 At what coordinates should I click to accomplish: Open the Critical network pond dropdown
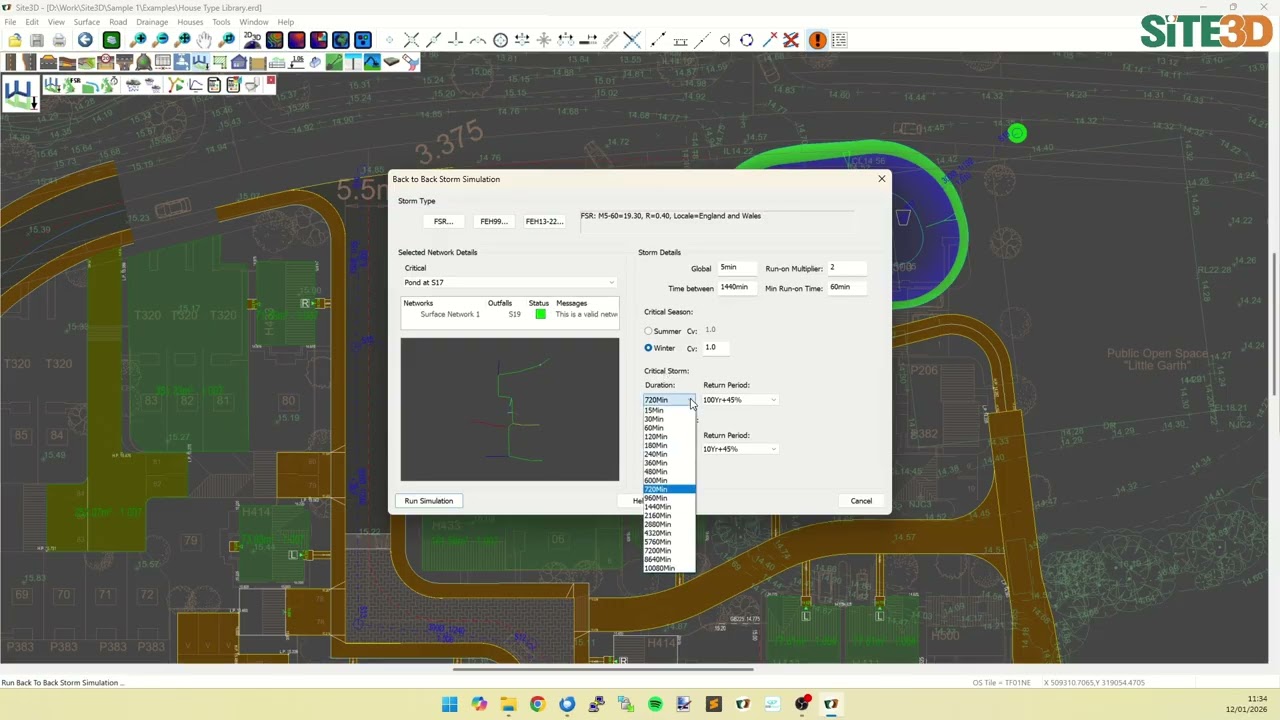[x=509, y=283]
